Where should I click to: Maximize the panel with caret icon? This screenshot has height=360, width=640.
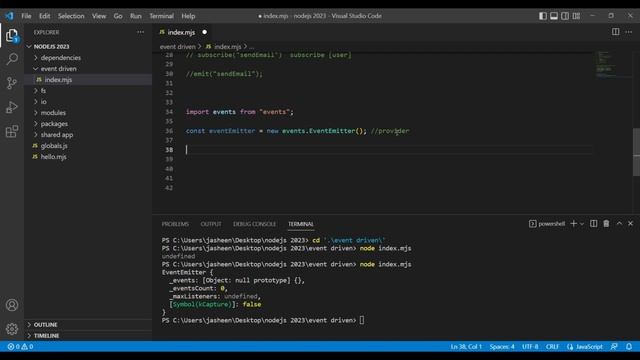[x=619, y=224]
